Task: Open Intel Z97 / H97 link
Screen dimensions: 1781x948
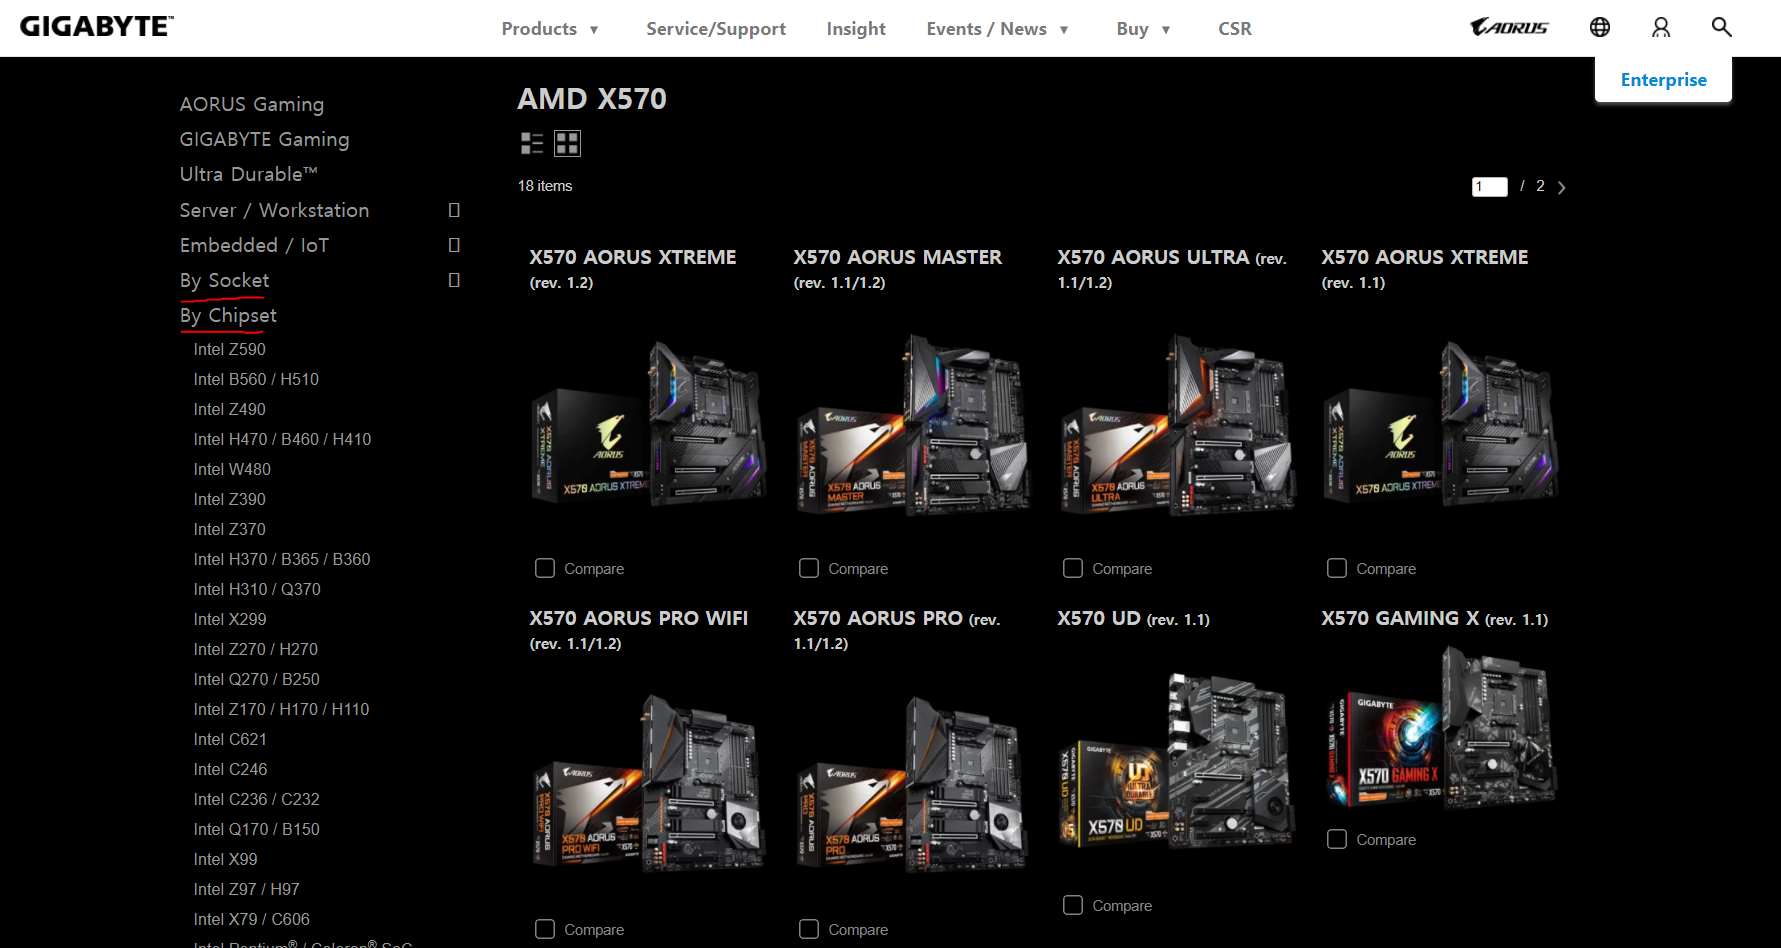Action: [x=247, y=889]
